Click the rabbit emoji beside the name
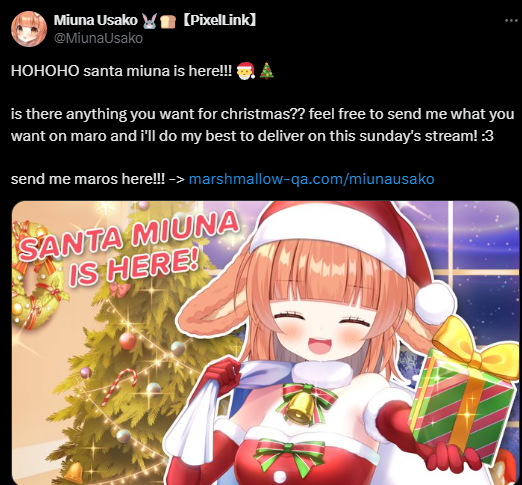Viewport: 522px width, 485px height. click(149, 21)
